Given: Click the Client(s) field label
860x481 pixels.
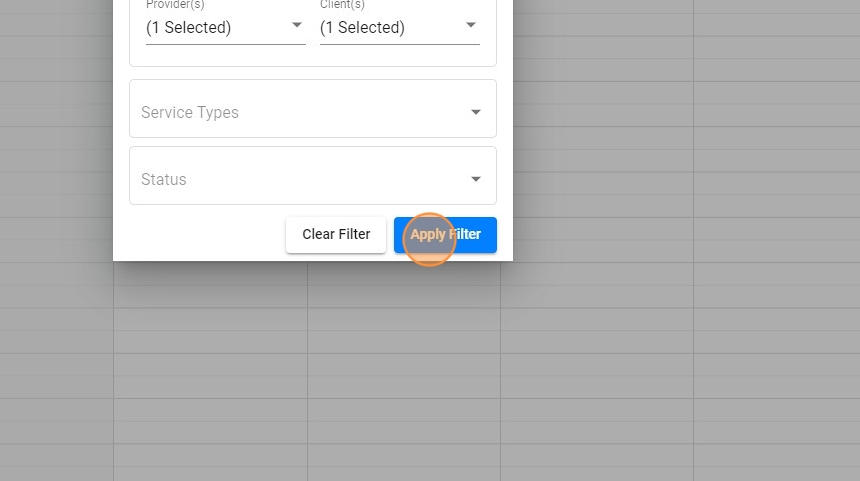Looking at the screenshot, I should 342,5.
